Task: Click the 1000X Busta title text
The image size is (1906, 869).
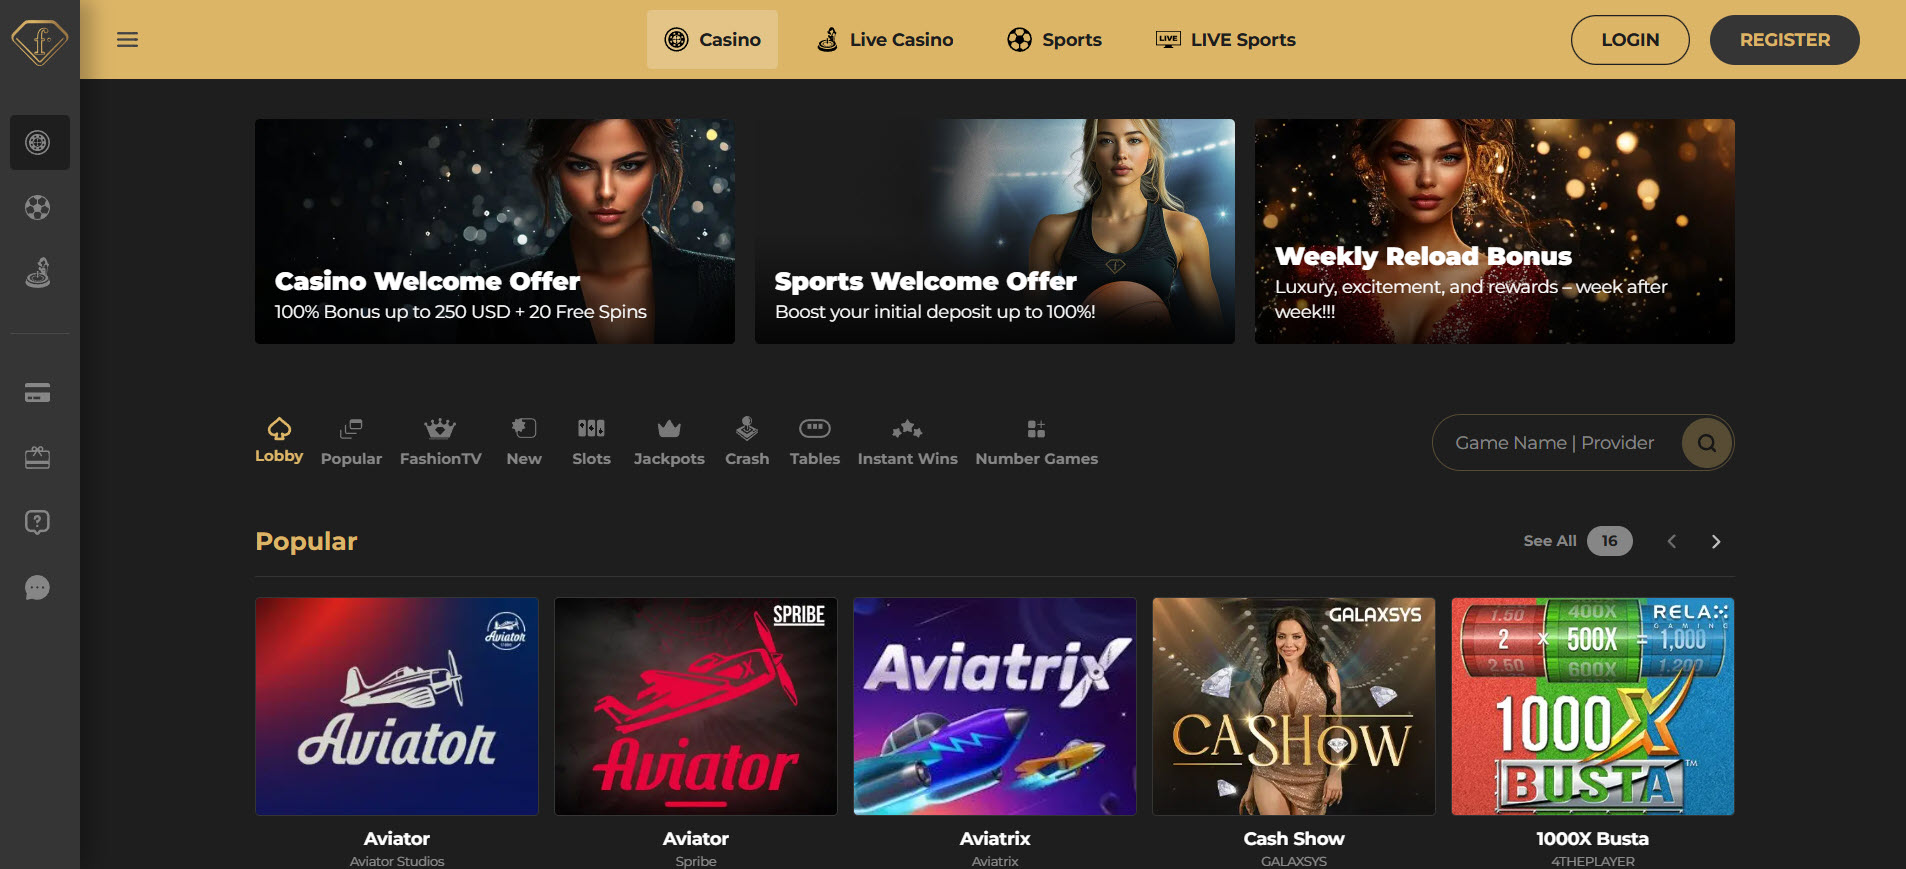Action: coord(1593,839)
